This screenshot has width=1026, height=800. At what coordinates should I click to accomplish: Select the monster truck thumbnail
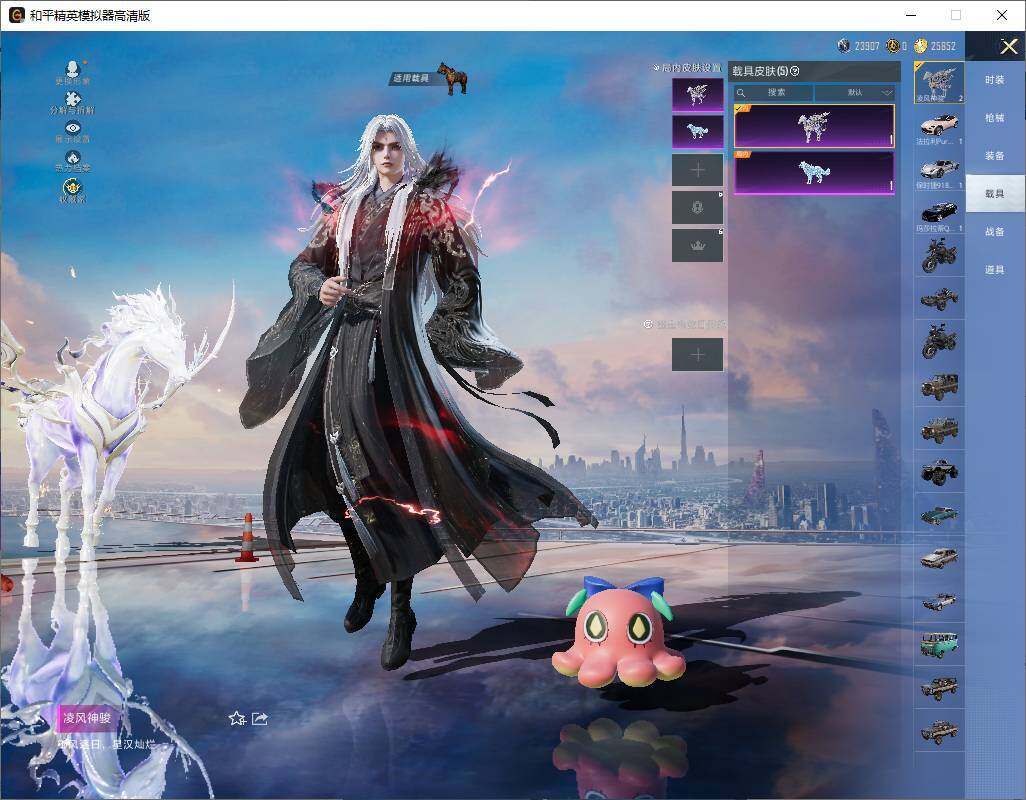[939, 472]
